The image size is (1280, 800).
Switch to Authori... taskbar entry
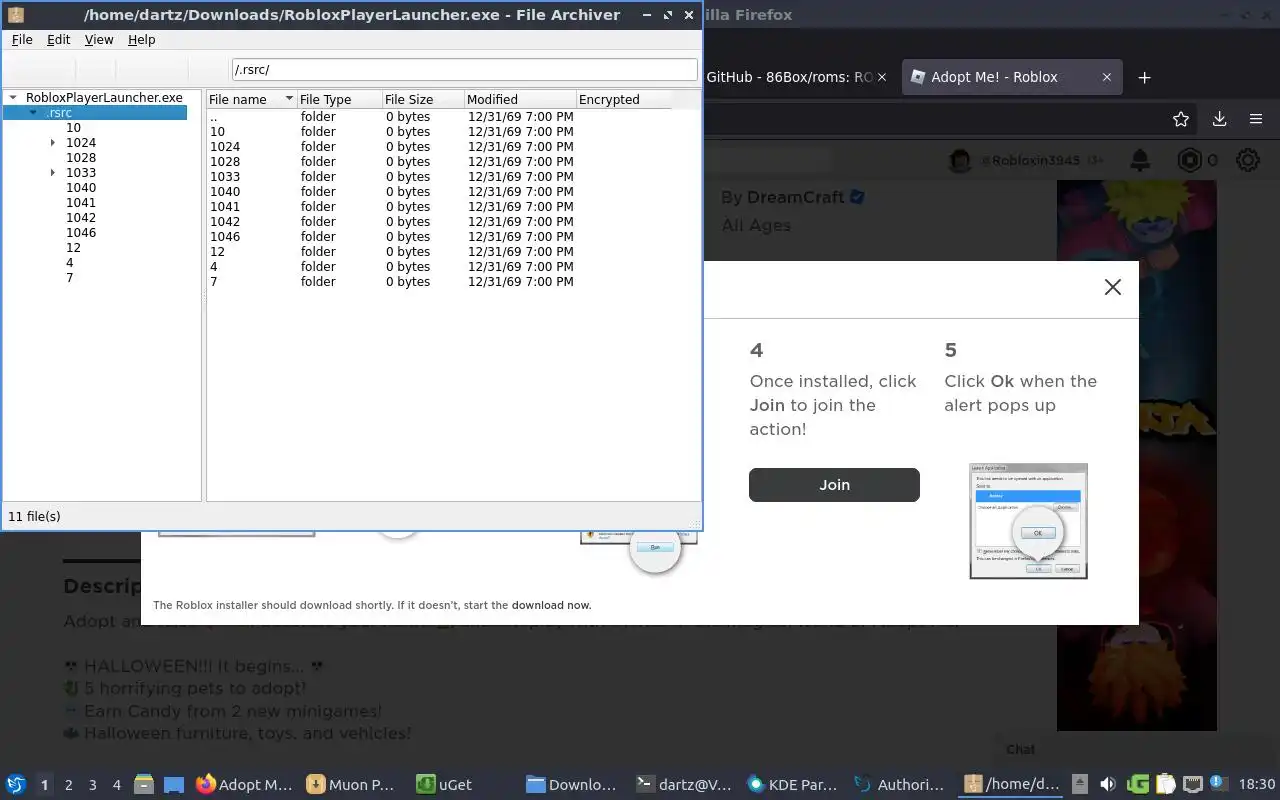click(900, 785)
